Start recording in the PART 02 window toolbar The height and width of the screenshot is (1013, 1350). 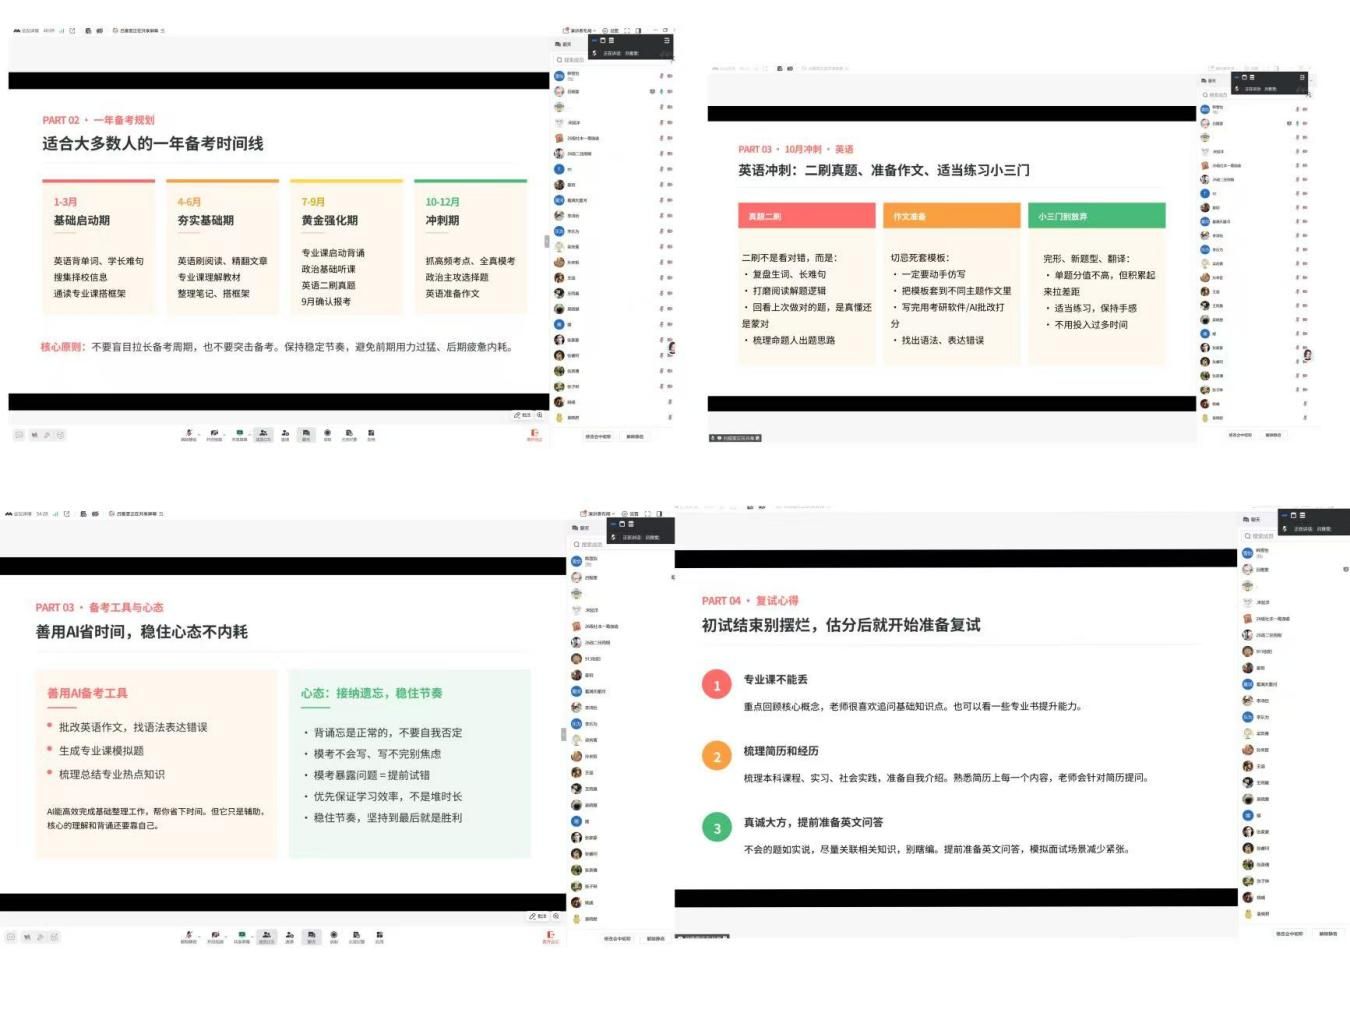pos(327,434)
